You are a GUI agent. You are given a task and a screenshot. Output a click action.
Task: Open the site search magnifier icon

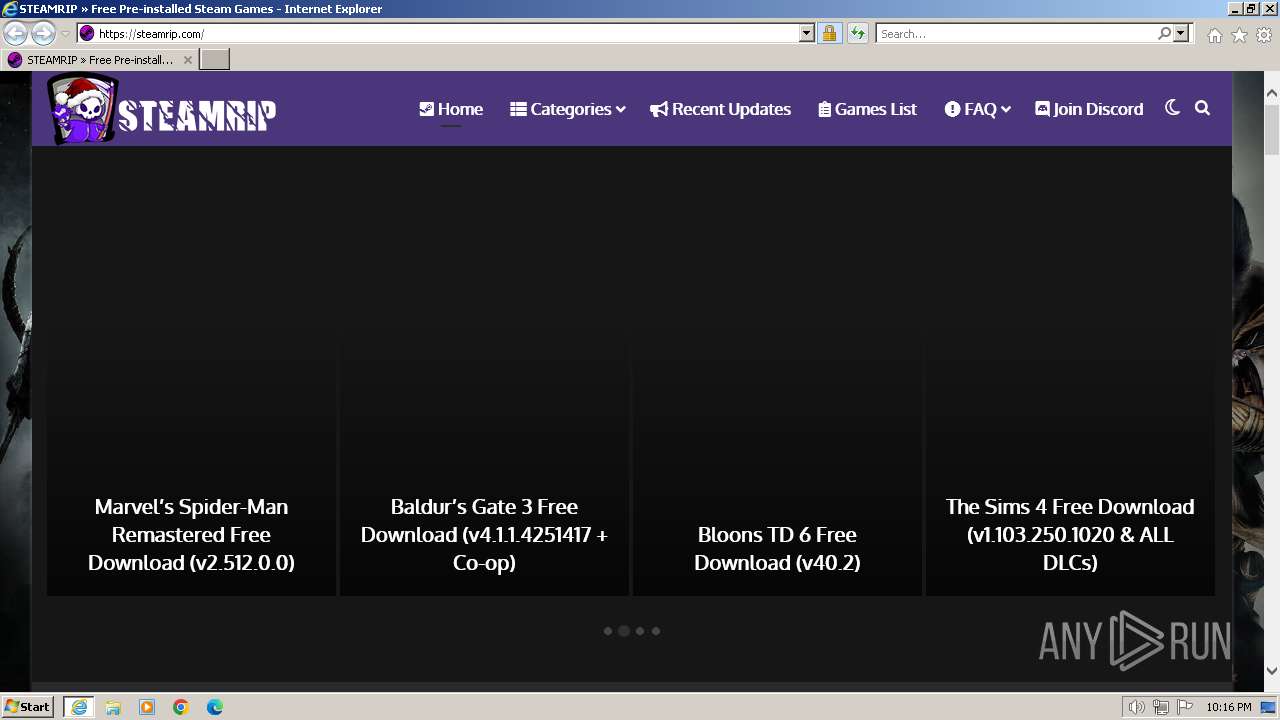(1202, 108)
